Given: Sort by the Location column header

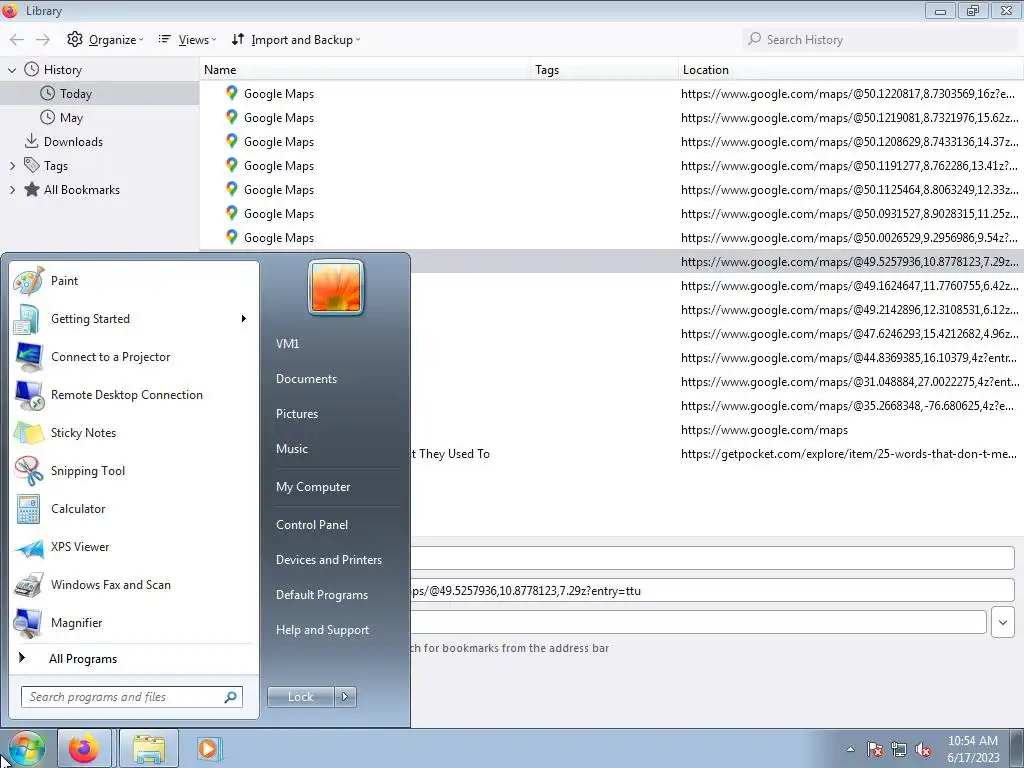Looking at the screenshot, I should (x=851, y=70).
